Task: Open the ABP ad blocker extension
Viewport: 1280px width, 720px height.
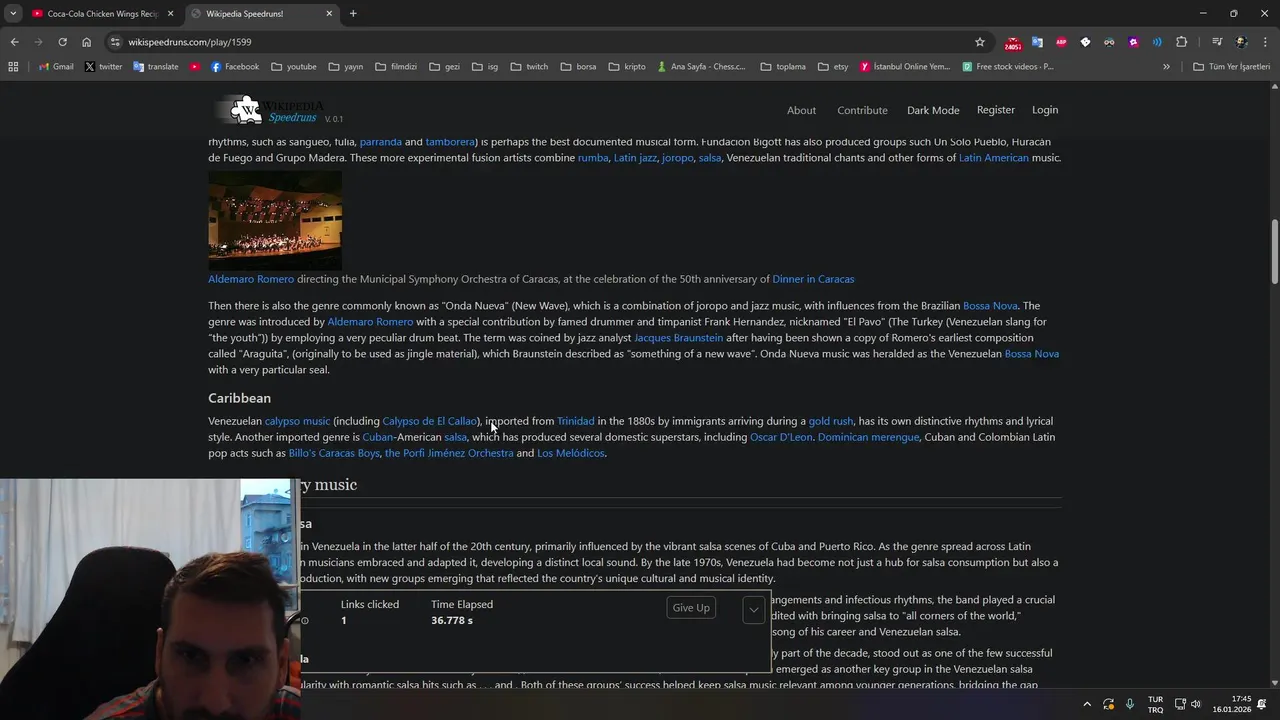Action: tap(1061, 42)
